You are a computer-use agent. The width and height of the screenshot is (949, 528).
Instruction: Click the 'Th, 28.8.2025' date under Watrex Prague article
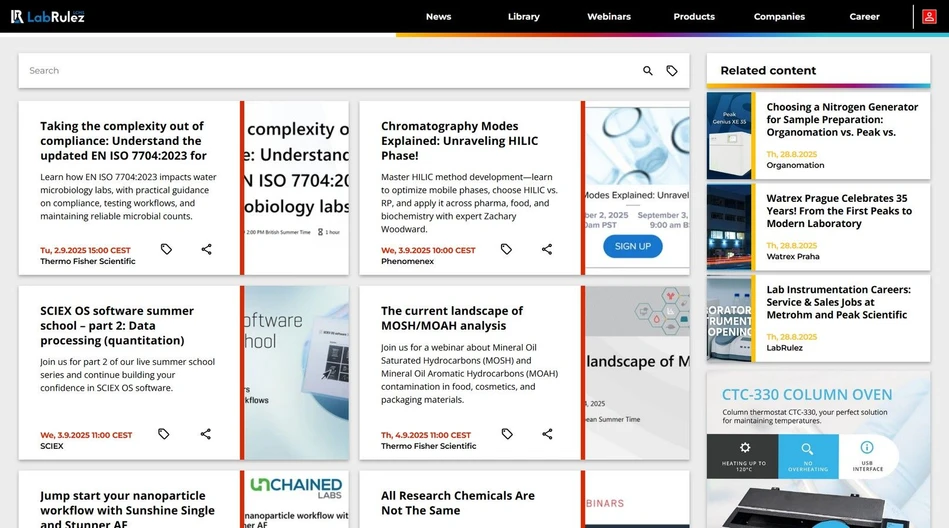pyautogui.click(x=792, y=245)
